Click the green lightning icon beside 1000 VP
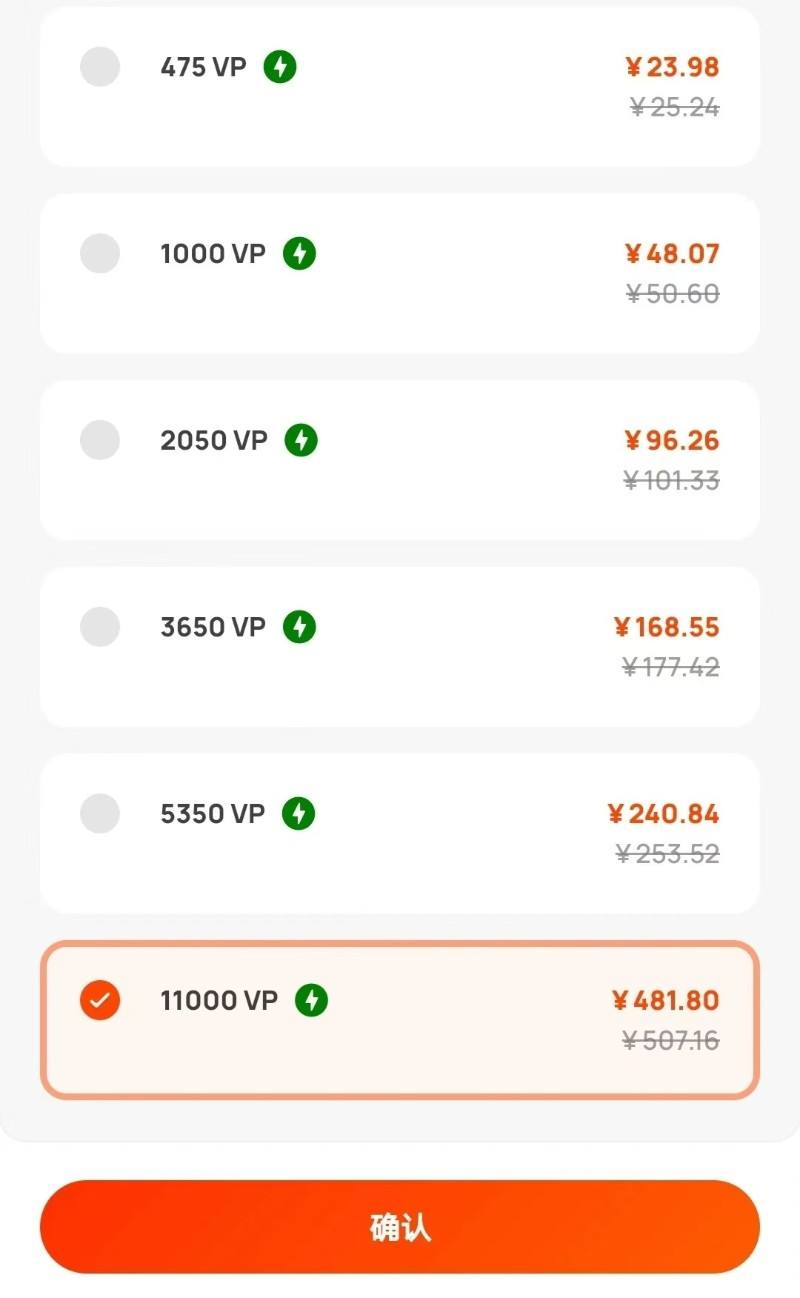The height and width of the screenshot is (1298, 800). pos(299,254)
